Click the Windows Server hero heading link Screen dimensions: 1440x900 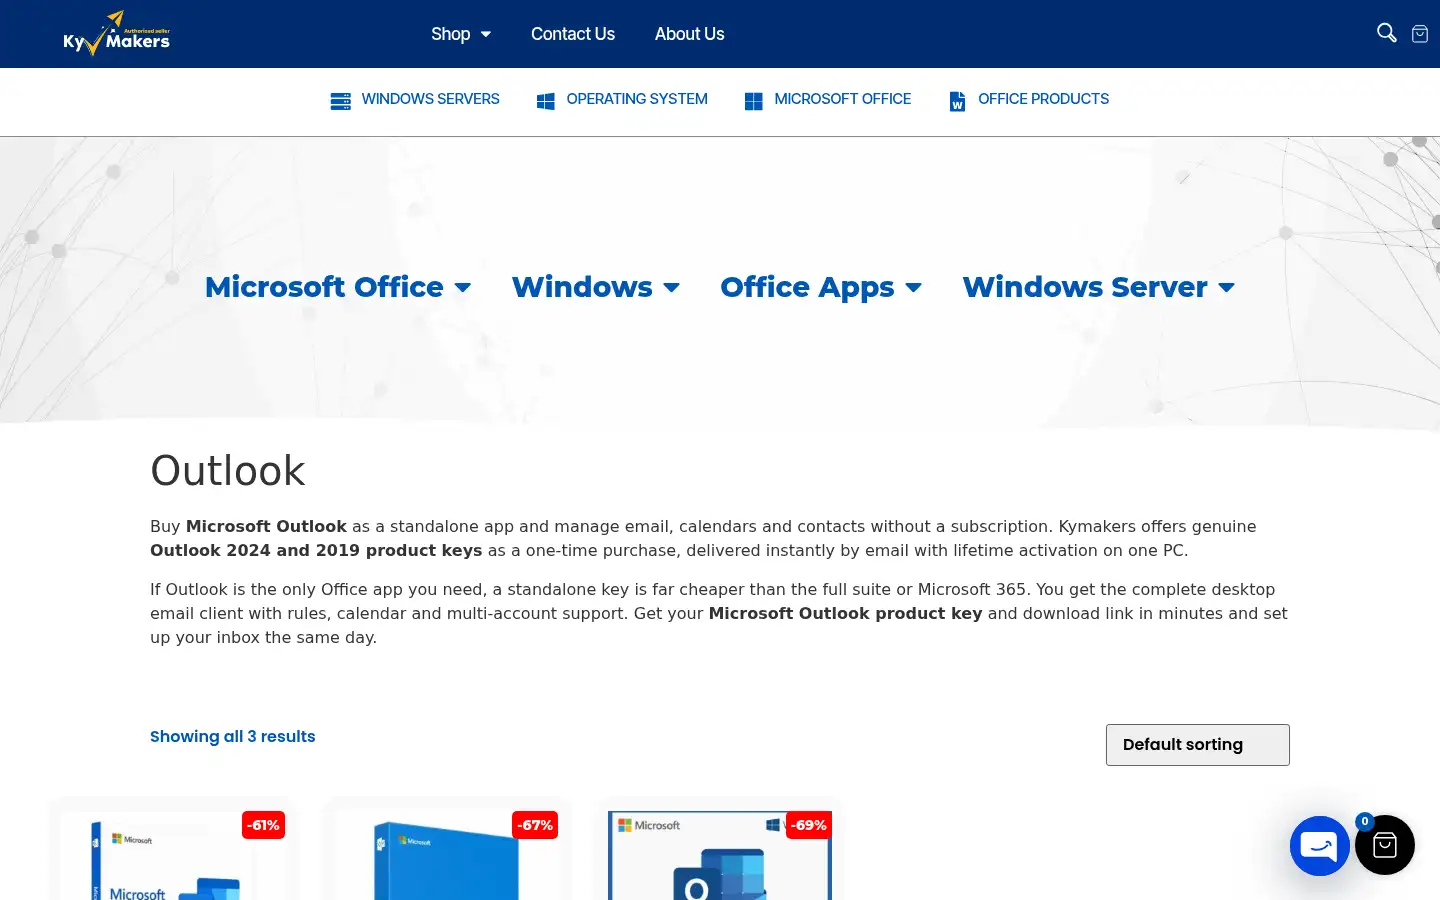pos(1085,287)
